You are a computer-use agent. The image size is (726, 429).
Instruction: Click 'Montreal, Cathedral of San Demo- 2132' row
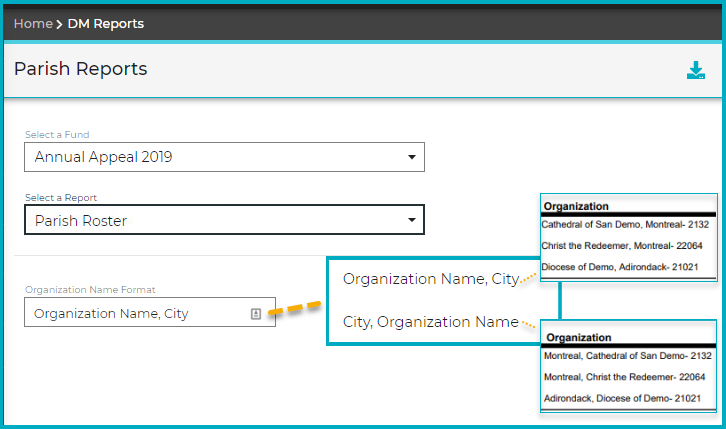[627, 356]
